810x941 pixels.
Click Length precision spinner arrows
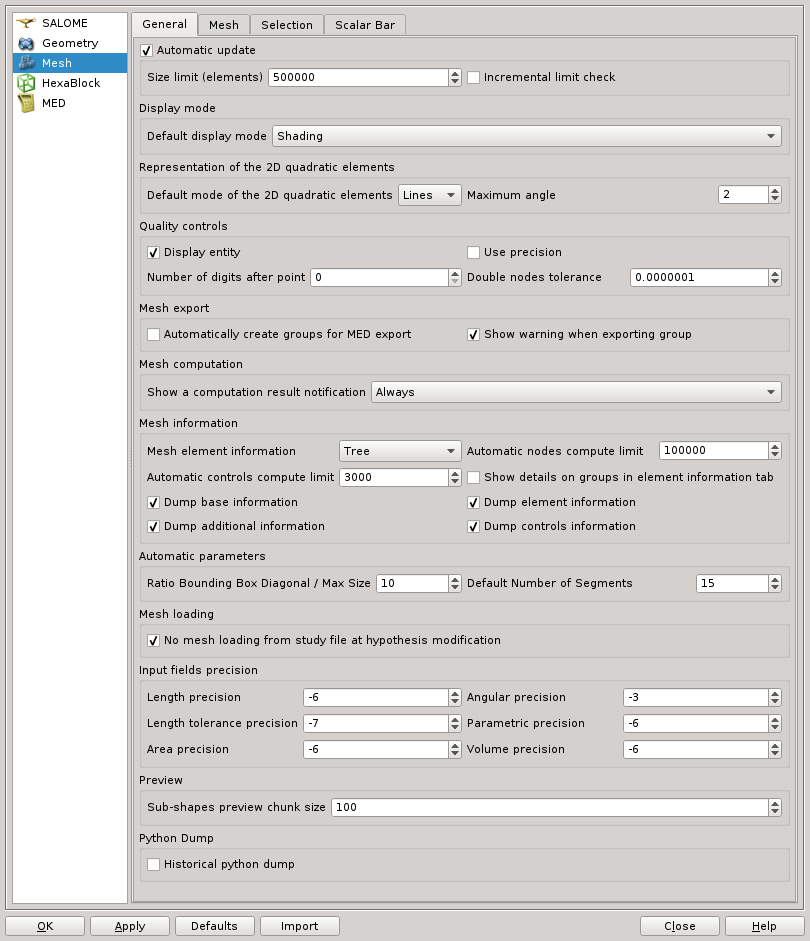(x=455, y=697)
